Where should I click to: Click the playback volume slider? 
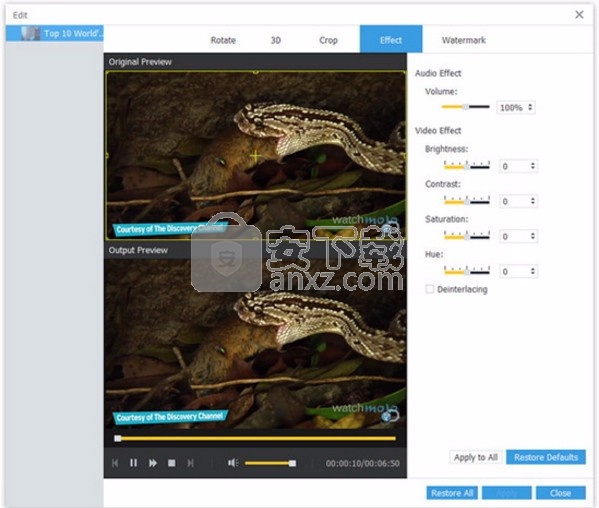pyautogui.click(x=270, y=463)
